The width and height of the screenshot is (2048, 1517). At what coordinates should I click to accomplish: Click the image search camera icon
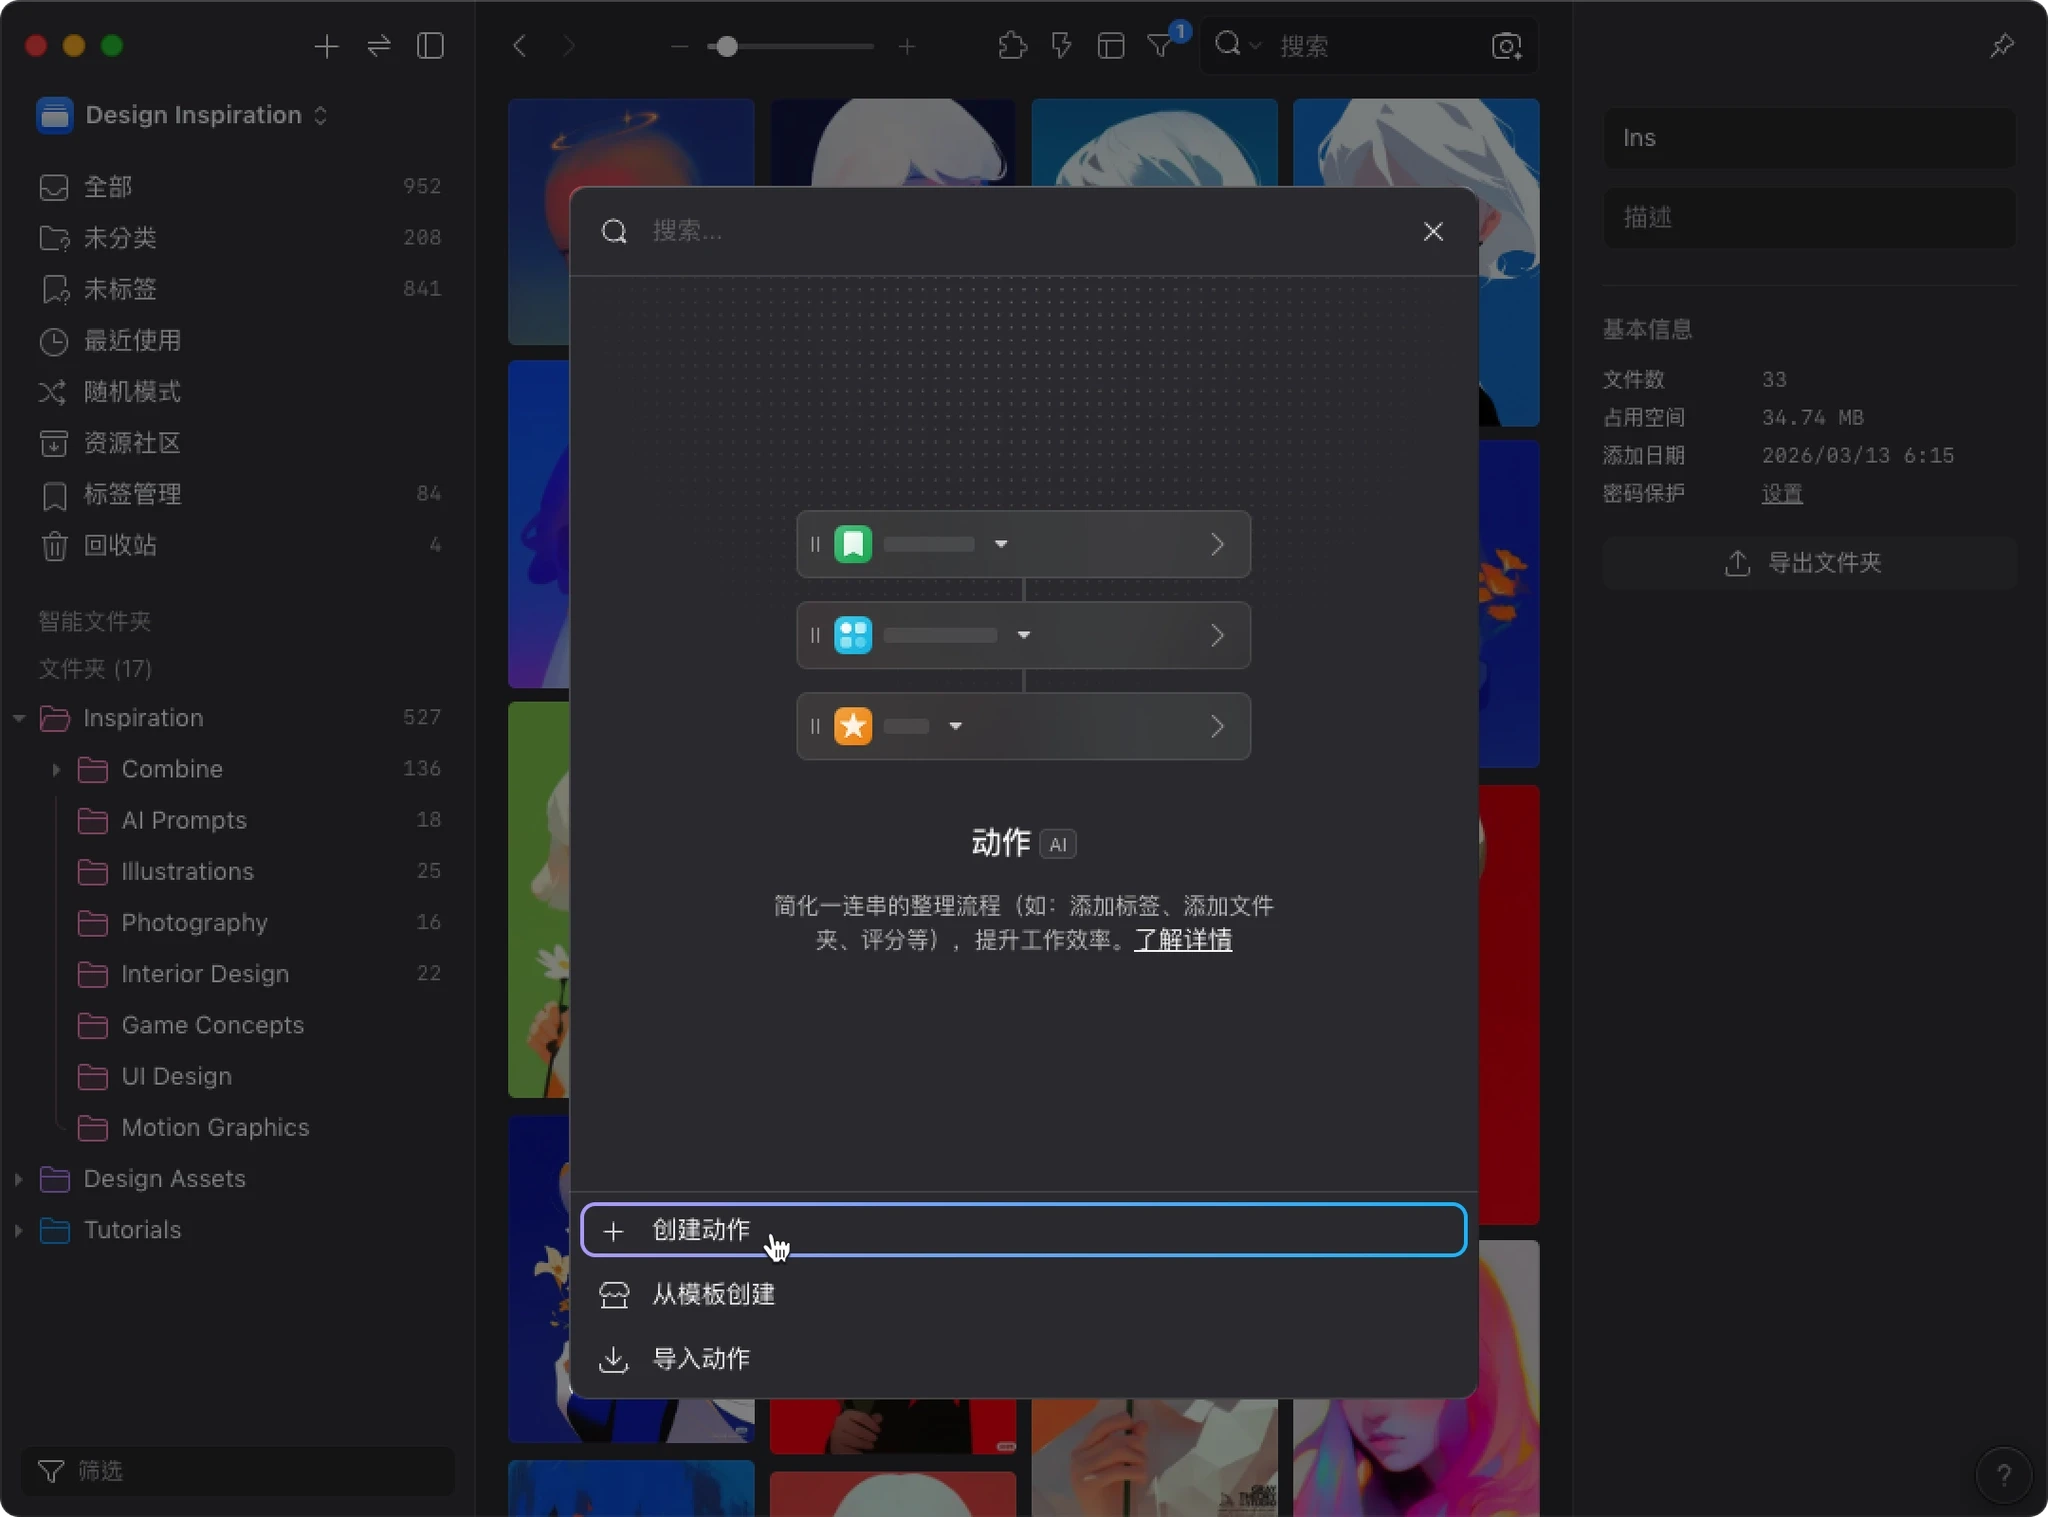tap(1506, 46)
